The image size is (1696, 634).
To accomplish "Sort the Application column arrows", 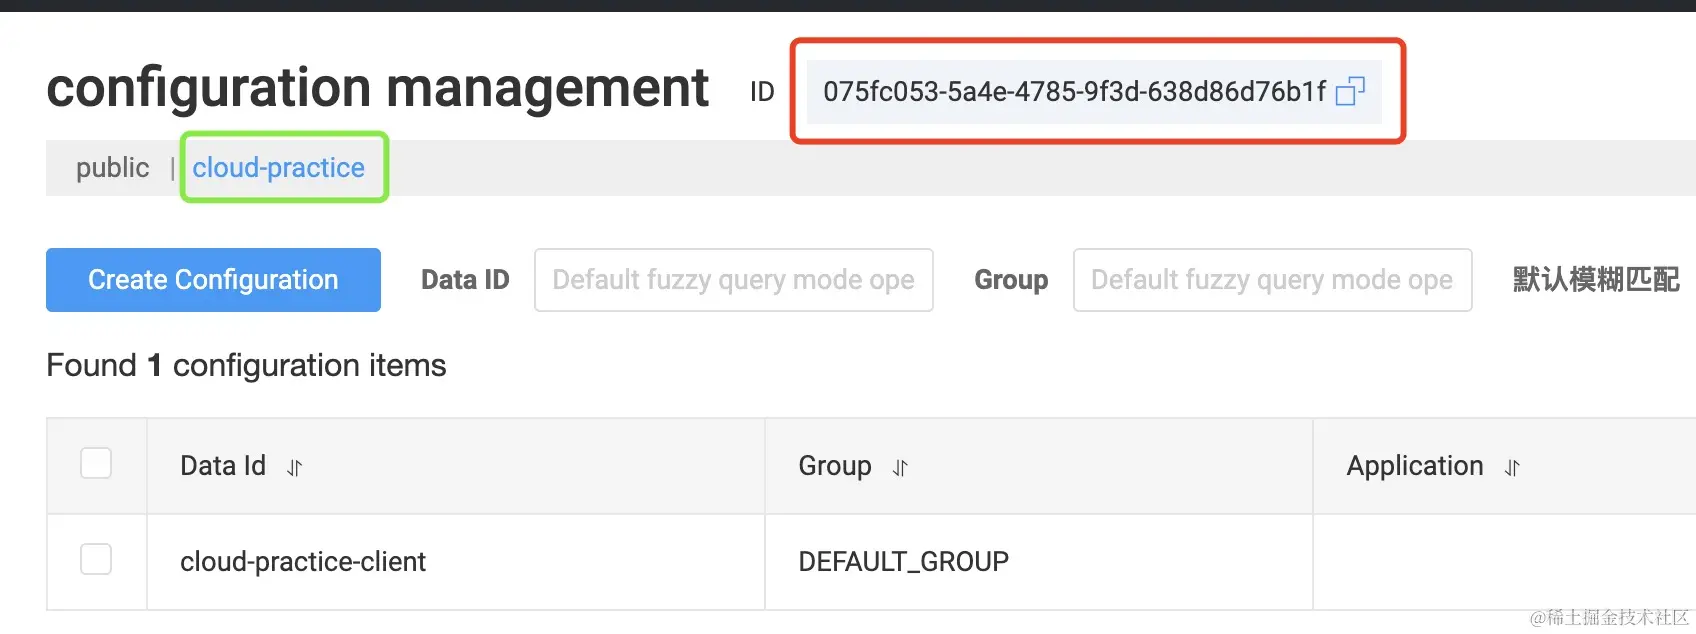I will 1512,467.
